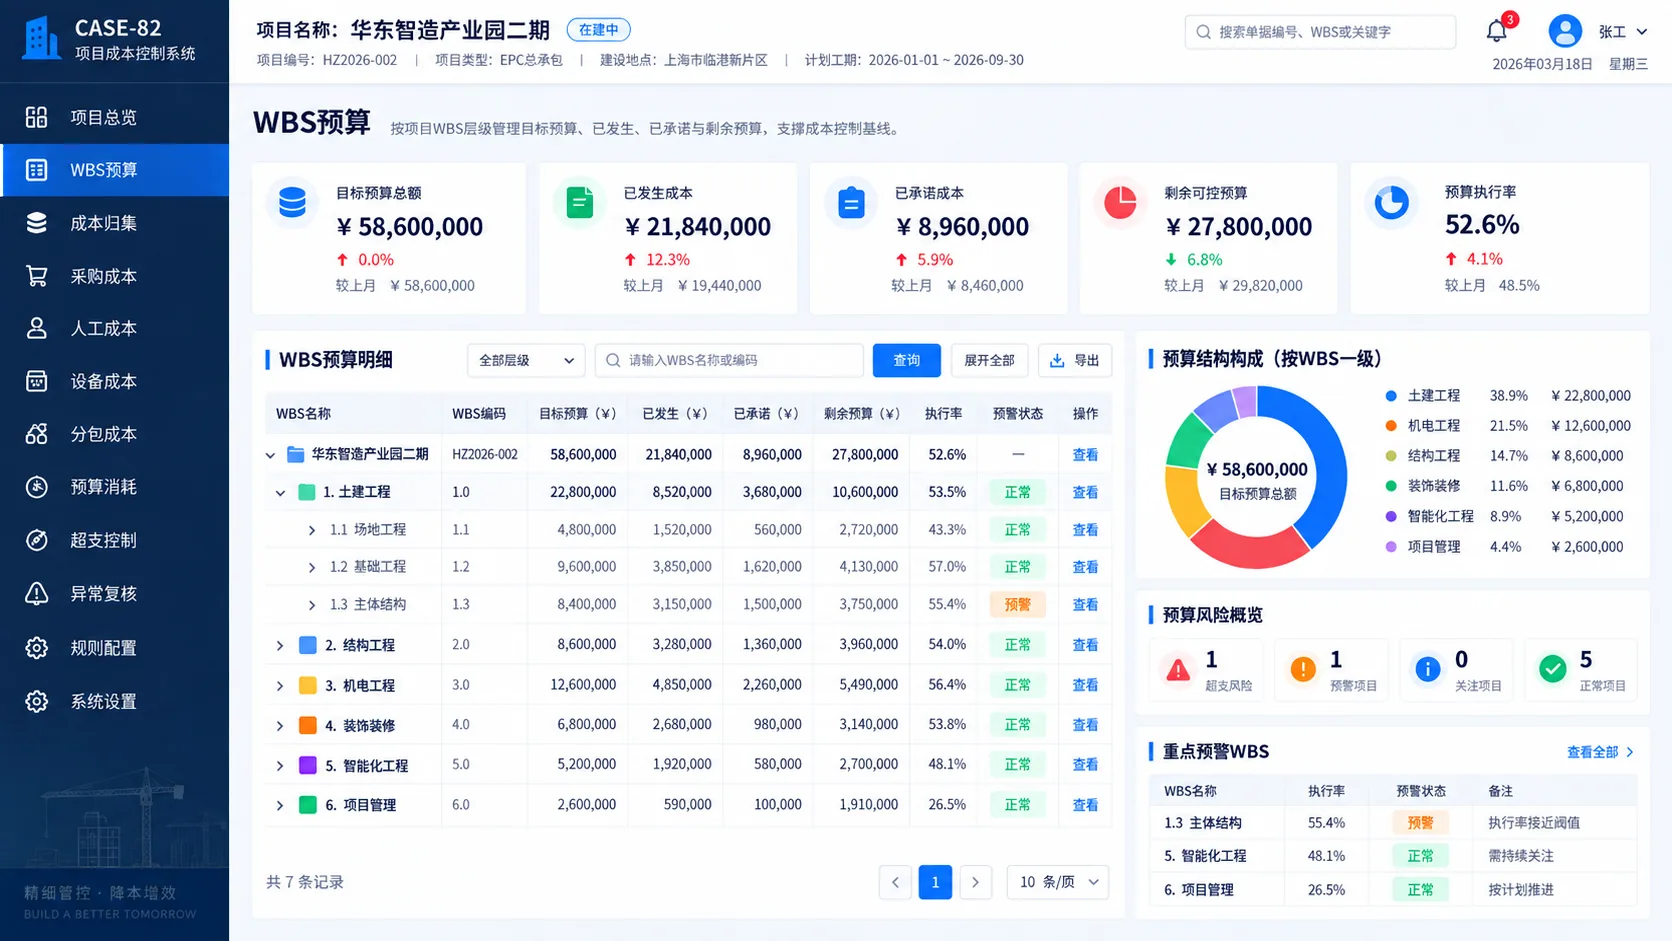1672x941 pixels.
Task: Expand the 1.3 主体结构 row
Action: [x=312, y=605]
